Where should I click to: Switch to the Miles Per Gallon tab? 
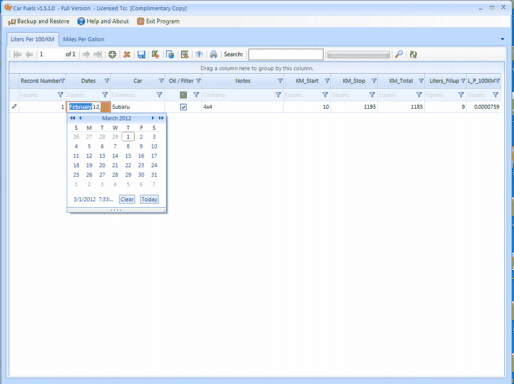[84, 39]
